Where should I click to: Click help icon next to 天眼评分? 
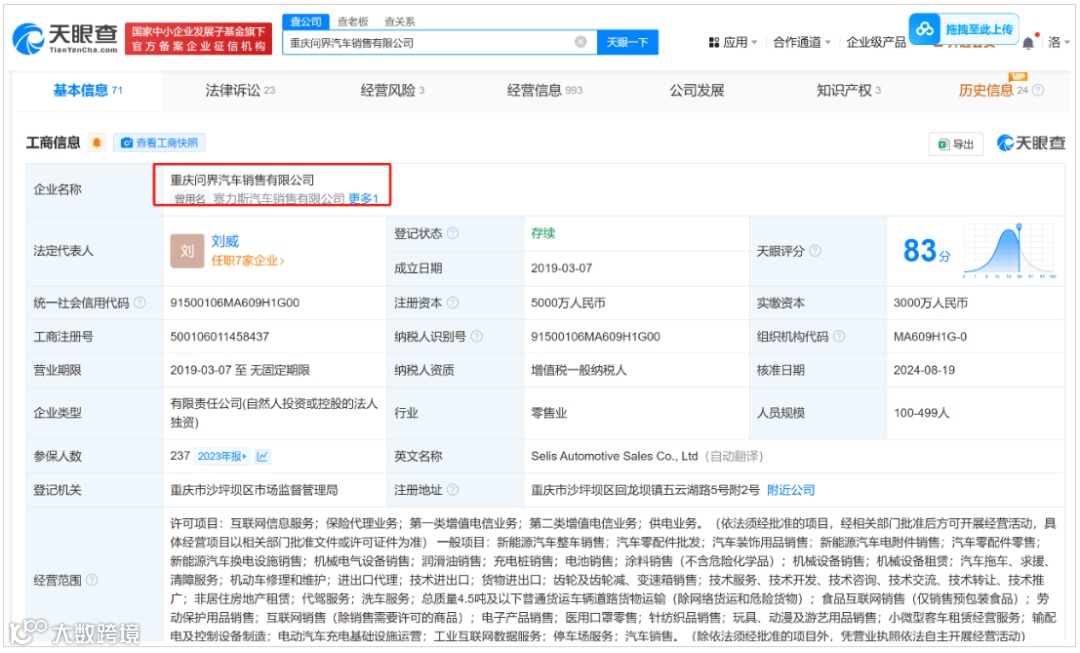pyautogui.click(x=815, y=251)
